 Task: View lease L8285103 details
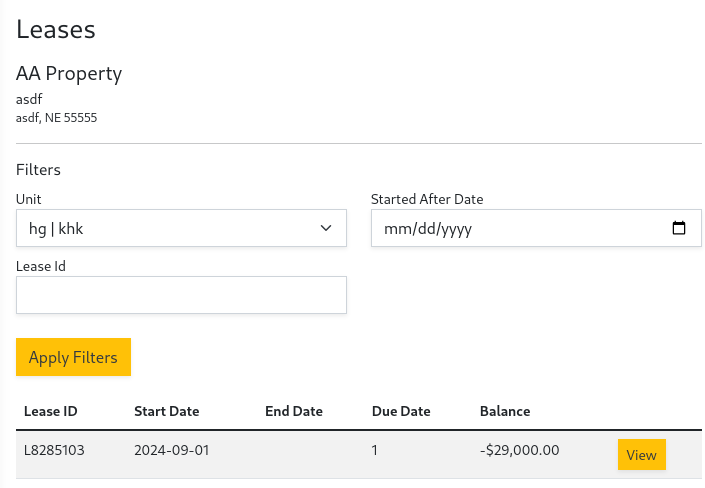pos(641,455)
